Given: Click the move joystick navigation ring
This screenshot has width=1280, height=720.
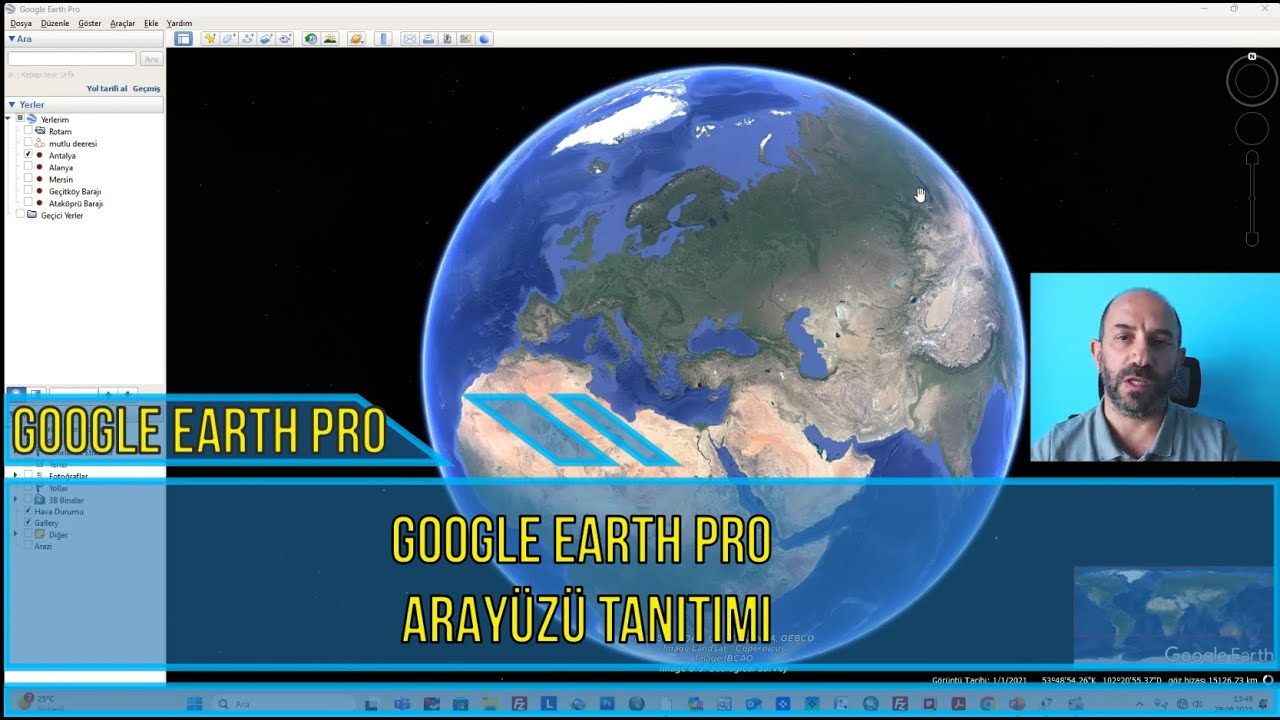Looking at the screenshot, I should (1252, 128).
